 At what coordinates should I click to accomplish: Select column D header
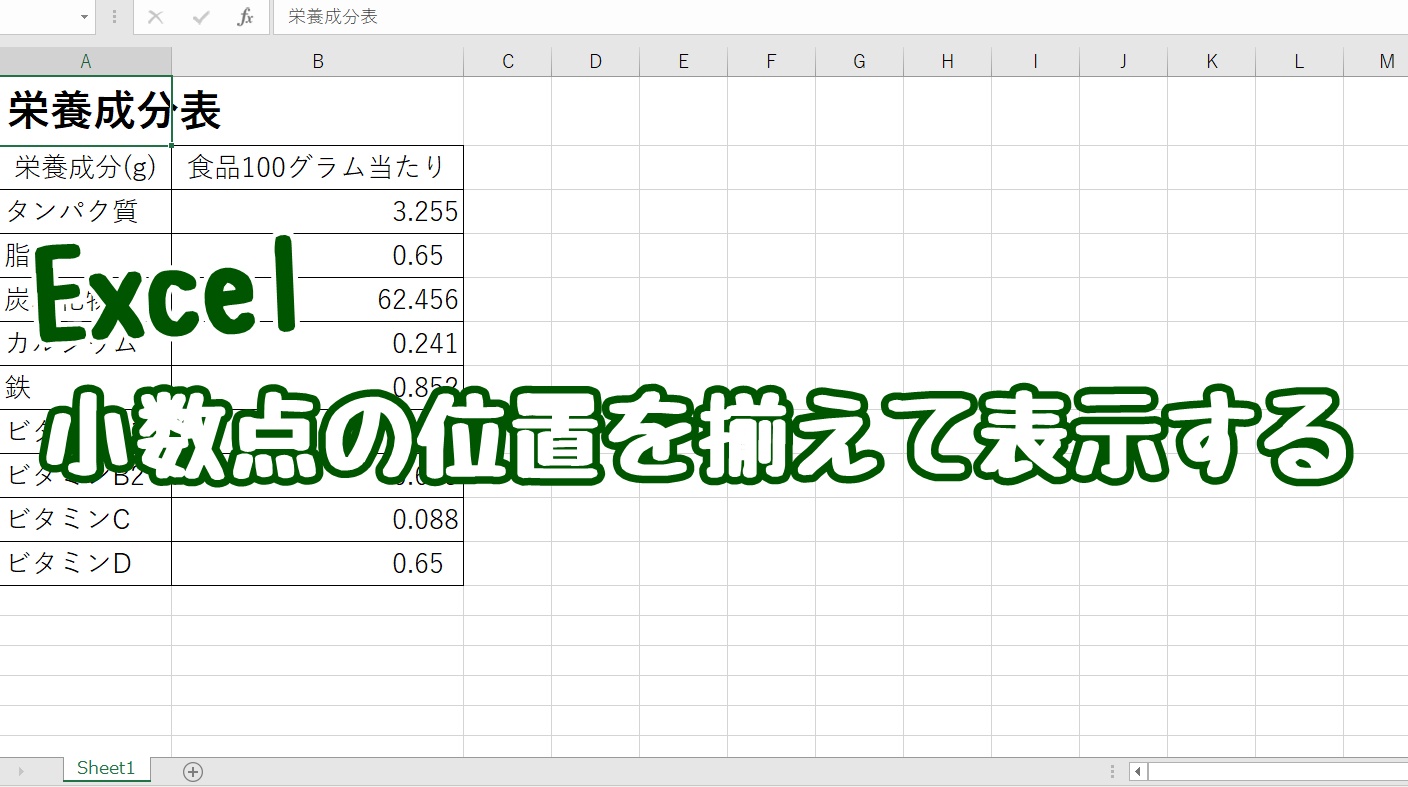tap(596, 62)
